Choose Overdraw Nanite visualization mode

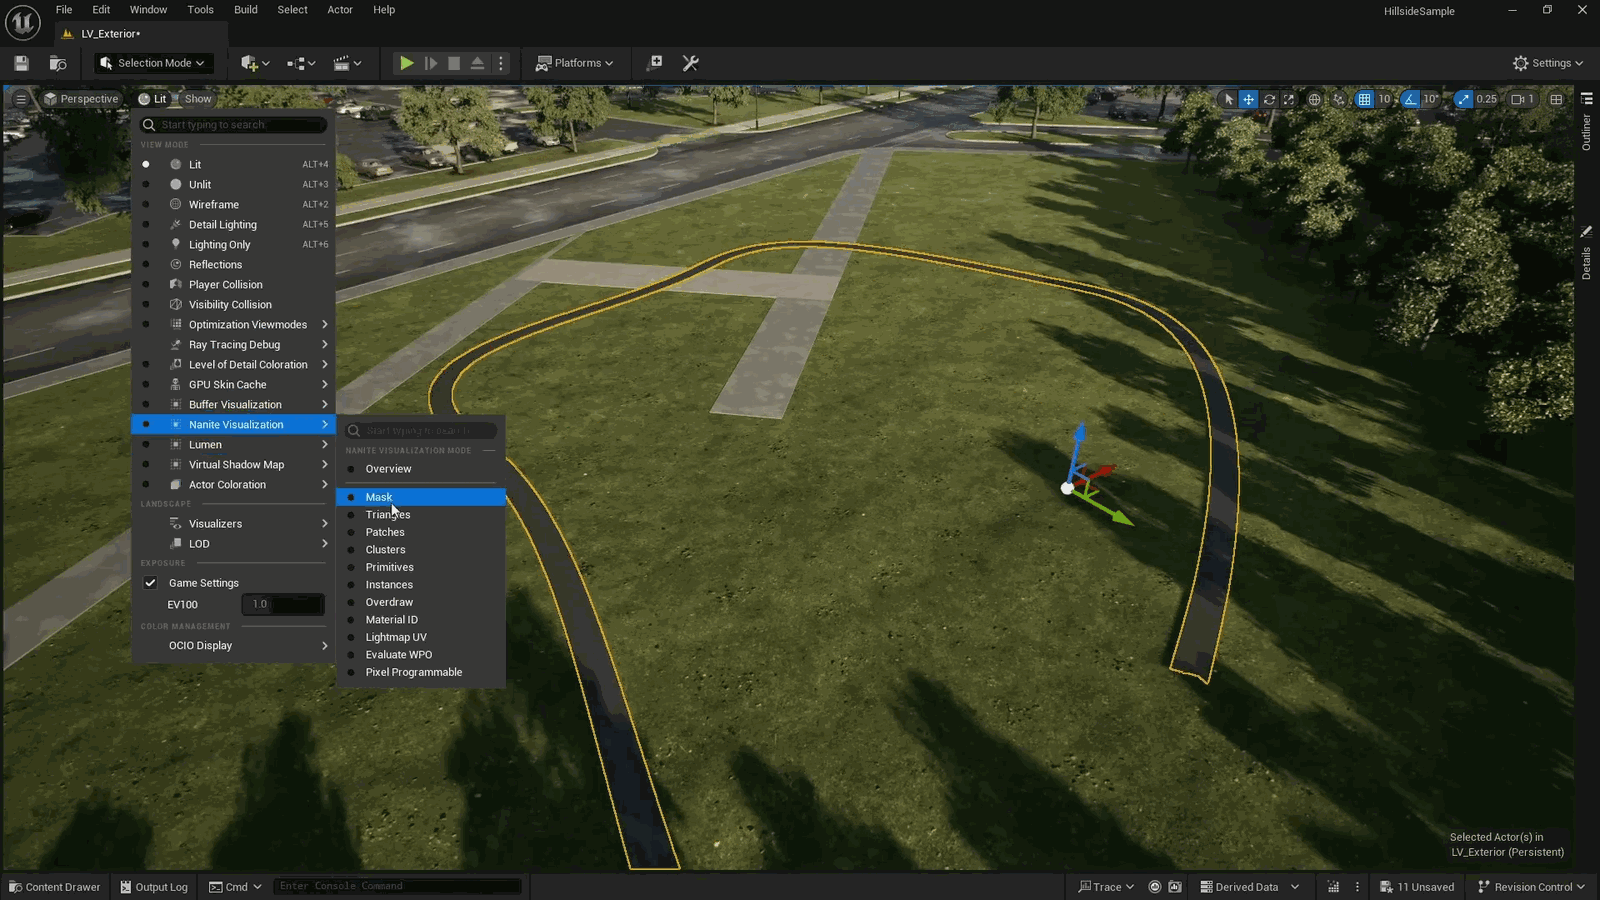421,603
